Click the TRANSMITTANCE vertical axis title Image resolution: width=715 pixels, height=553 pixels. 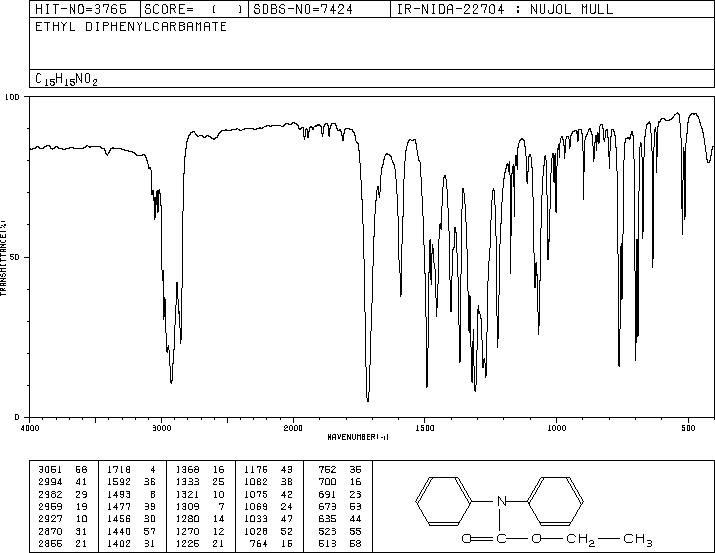click(x=3, y=257)
